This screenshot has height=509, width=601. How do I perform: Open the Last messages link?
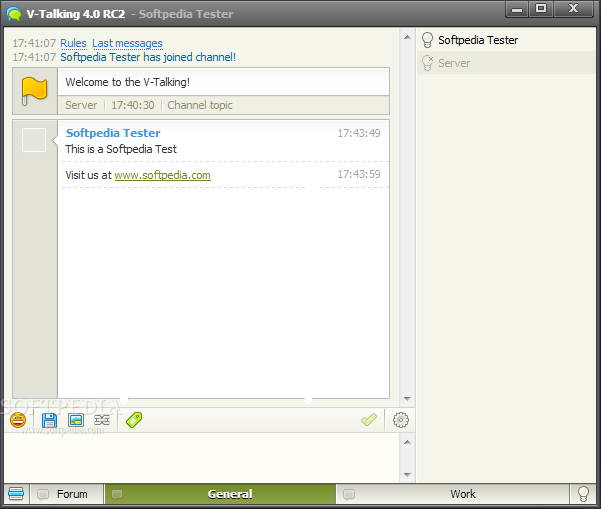coord(127,43)
